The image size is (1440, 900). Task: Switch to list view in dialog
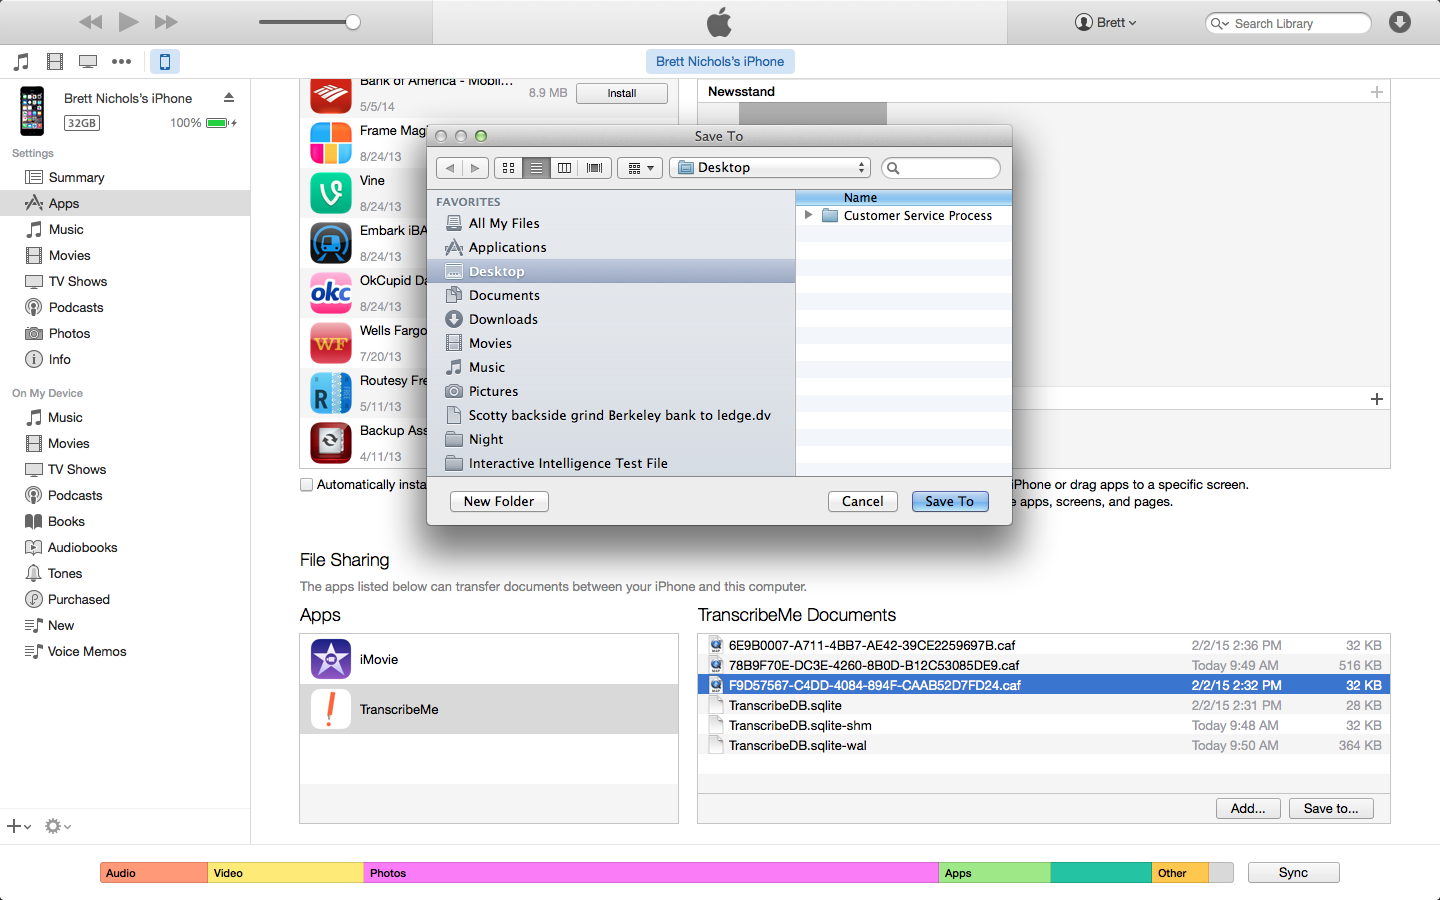[x=537, y=168]
